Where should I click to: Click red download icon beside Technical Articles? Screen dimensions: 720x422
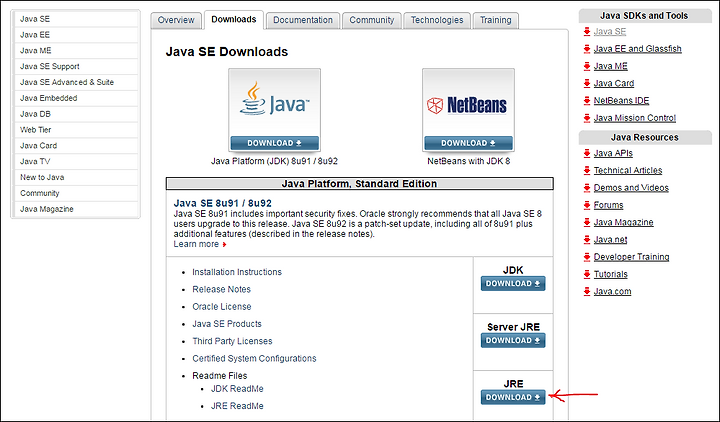[586, 170]
